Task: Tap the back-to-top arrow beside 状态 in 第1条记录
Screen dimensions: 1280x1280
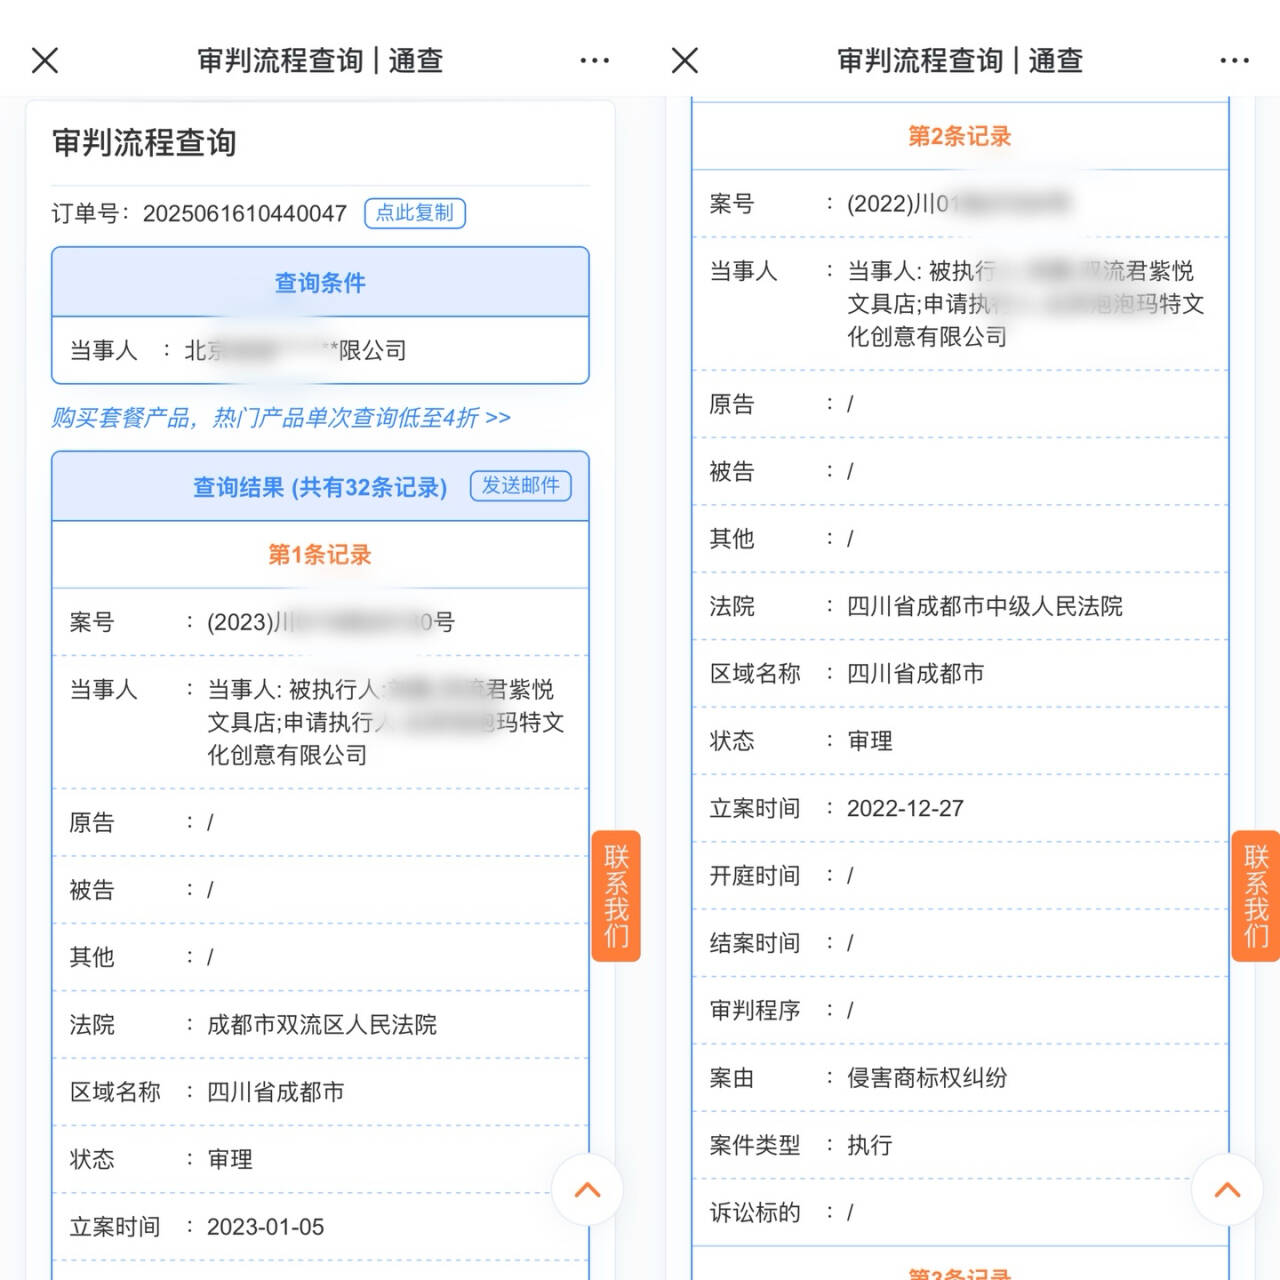Action: pos(588,1189)
